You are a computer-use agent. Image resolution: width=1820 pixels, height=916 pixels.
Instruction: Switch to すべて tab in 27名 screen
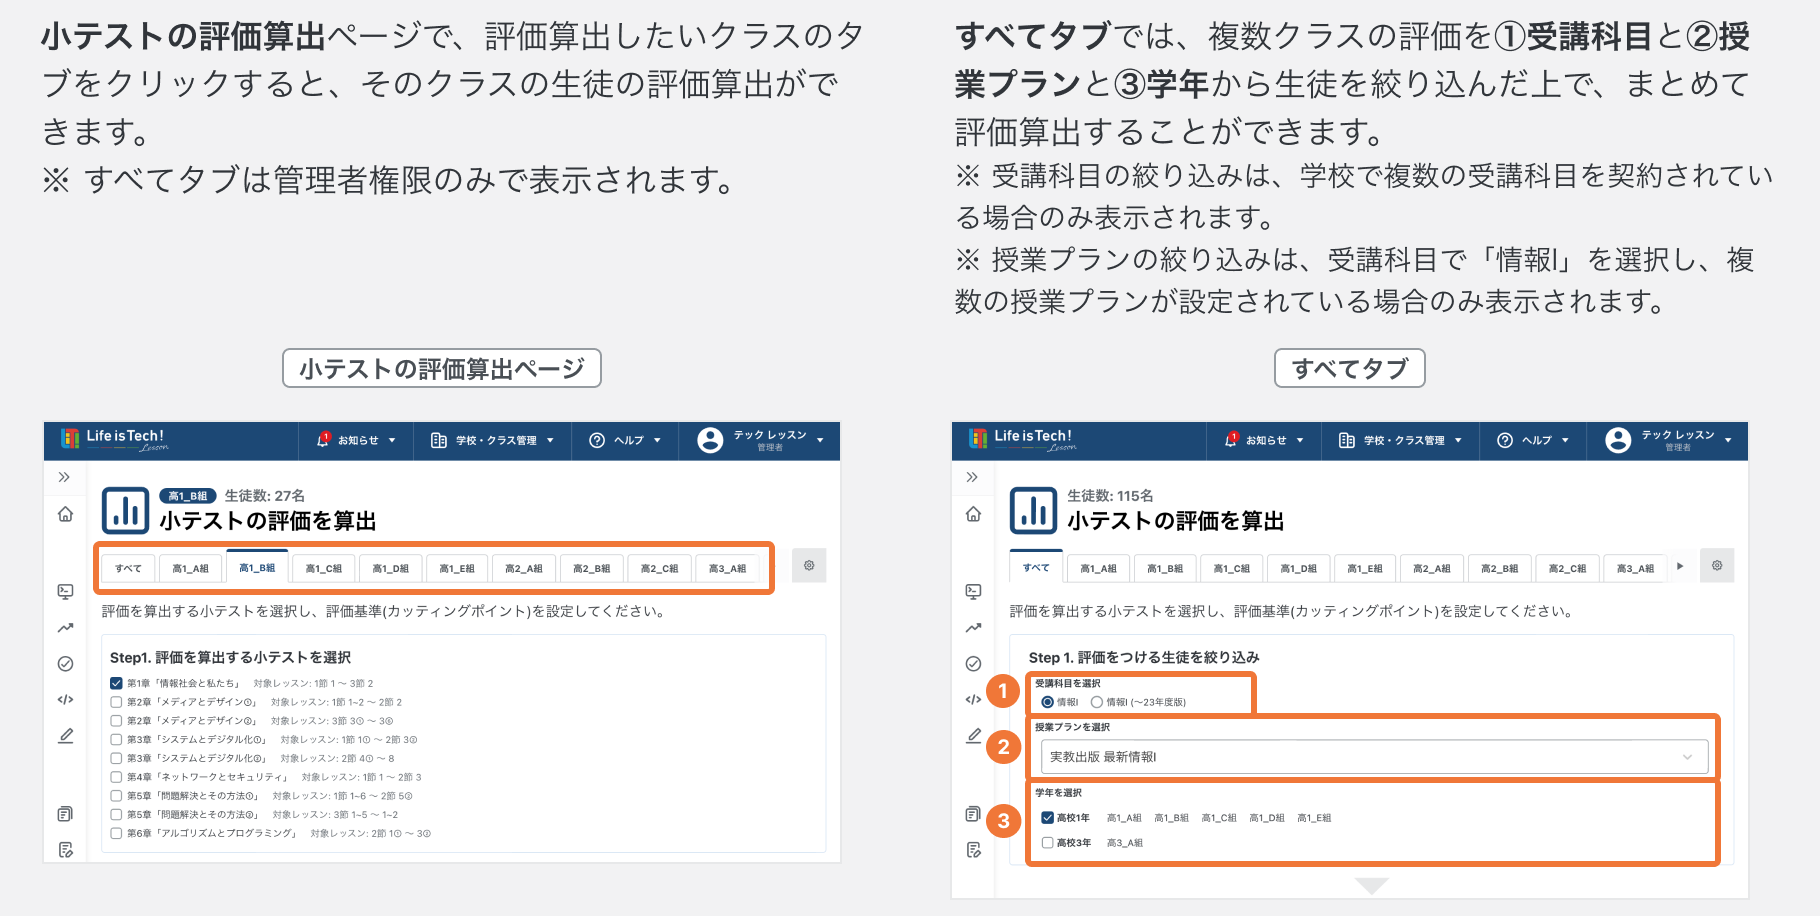click(x=128, y=568)
